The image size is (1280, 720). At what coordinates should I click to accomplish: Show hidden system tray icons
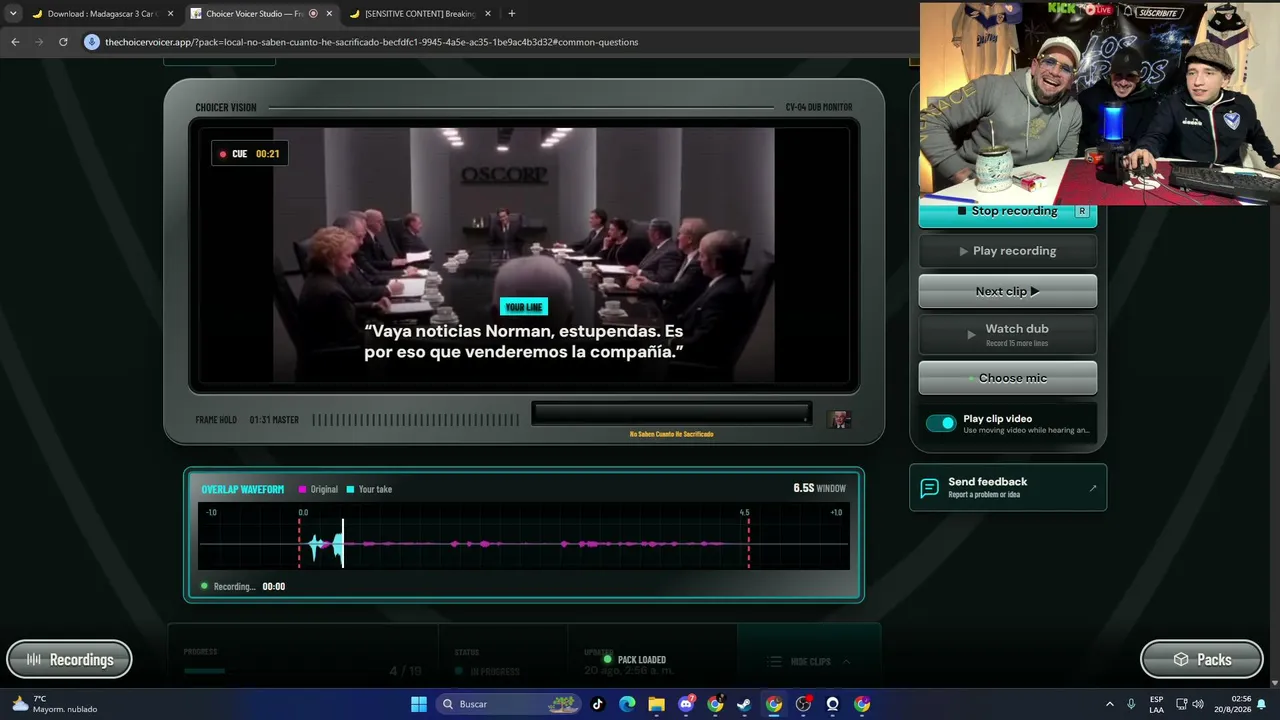[1109, 704]
